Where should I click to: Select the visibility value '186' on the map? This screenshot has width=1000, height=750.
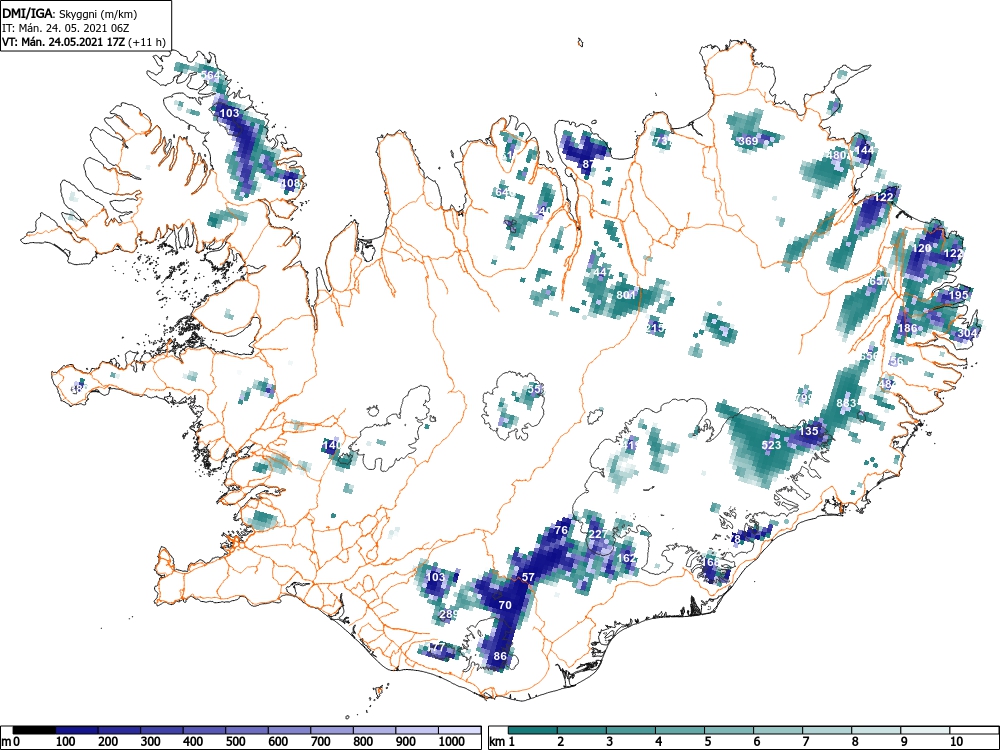coord(908,328)
